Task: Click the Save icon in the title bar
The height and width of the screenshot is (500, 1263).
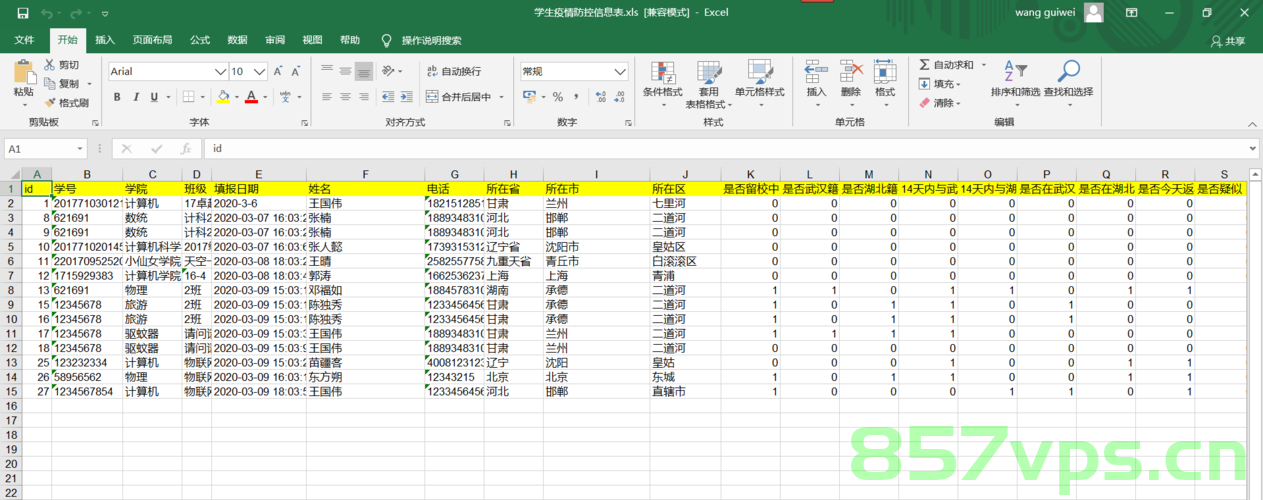Action: pyautogui.click(x=21, y=13)
